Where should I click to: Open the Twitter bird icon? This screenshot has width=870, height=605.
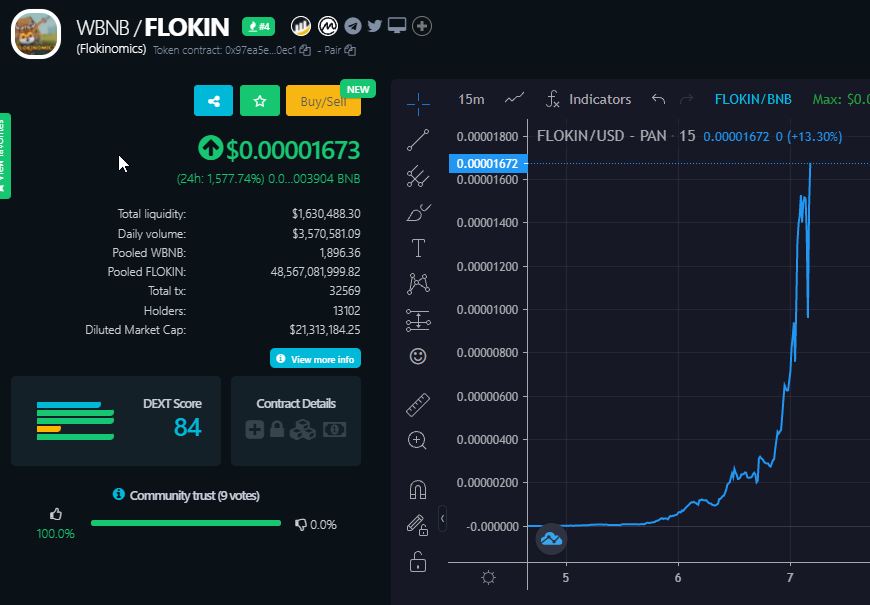375,26
